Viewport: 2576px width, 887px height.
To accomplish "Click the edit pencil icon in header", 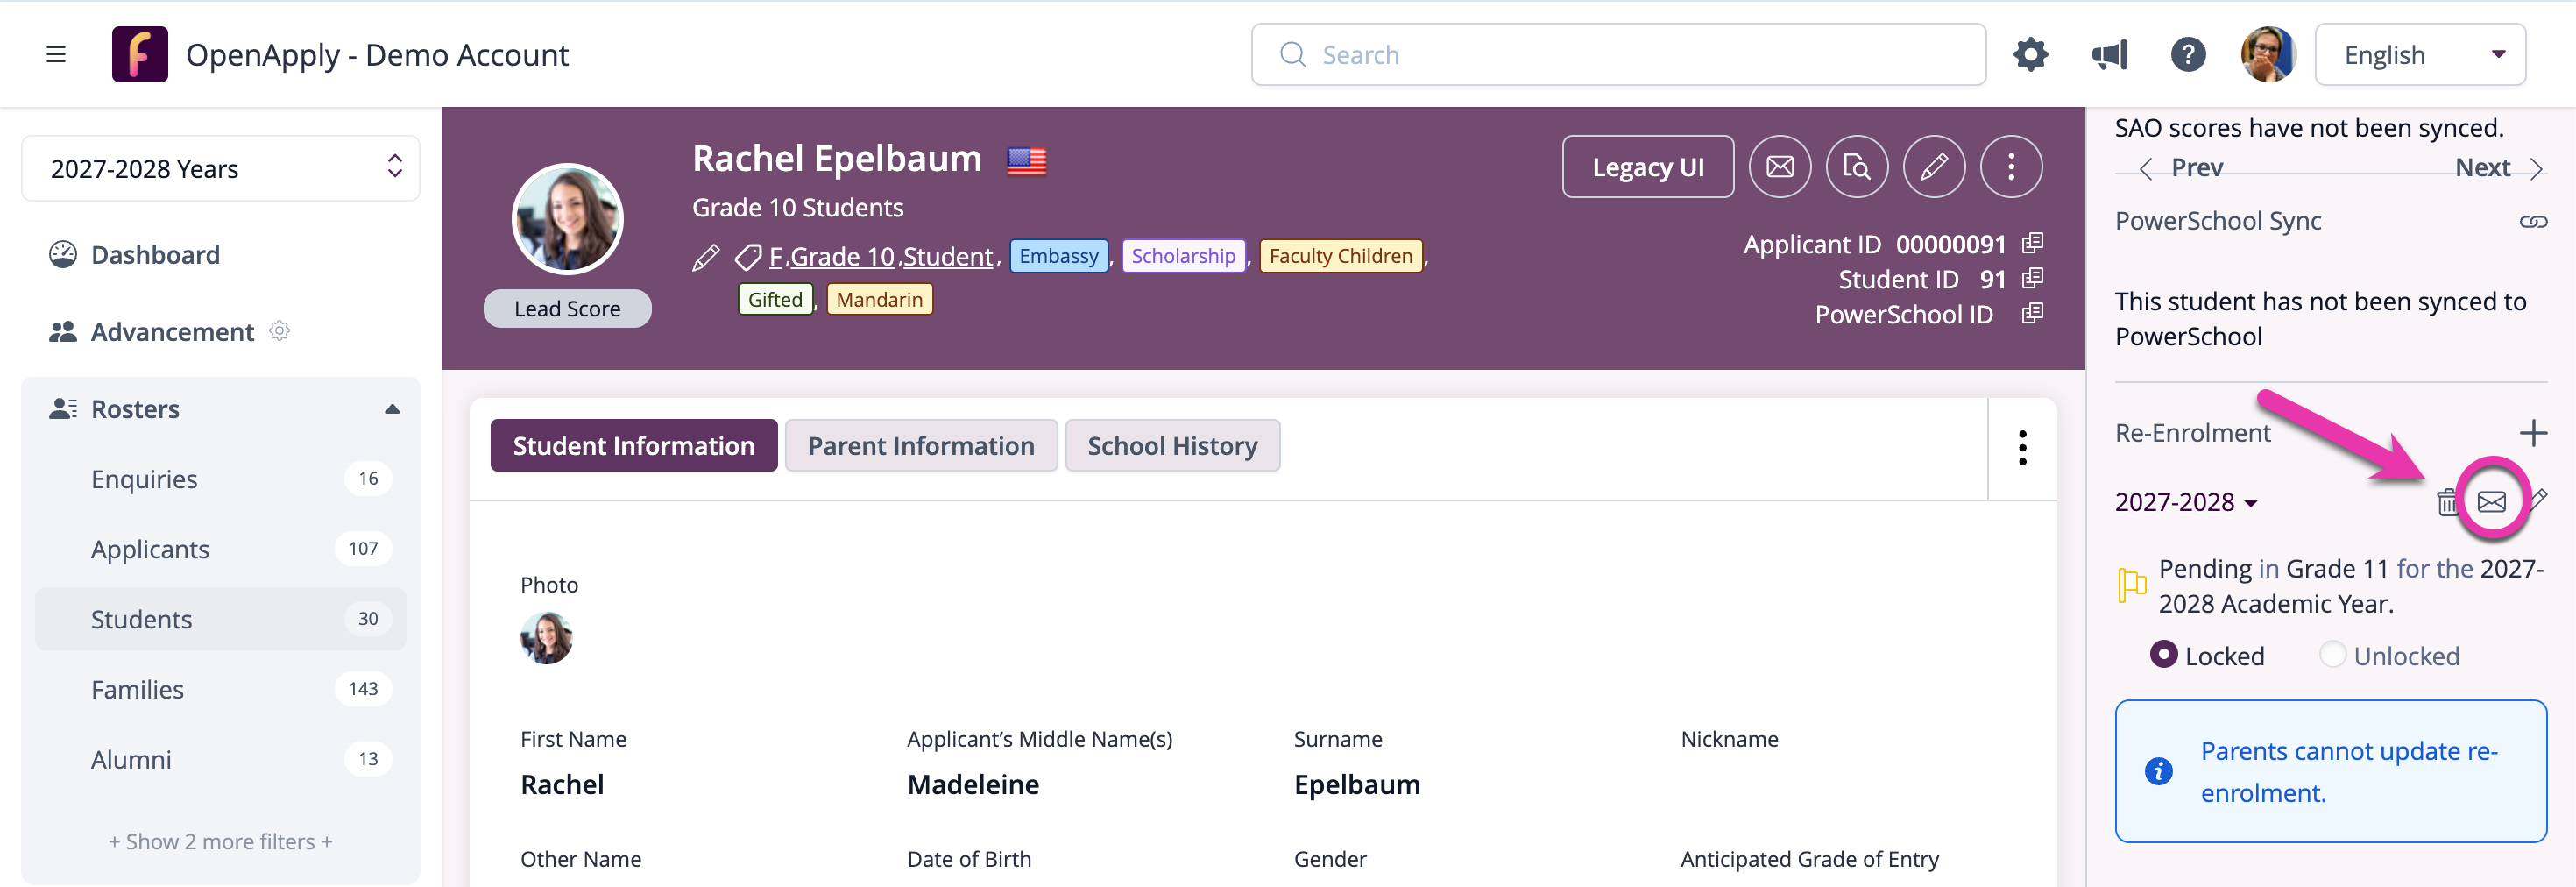I will point(1933,166).
